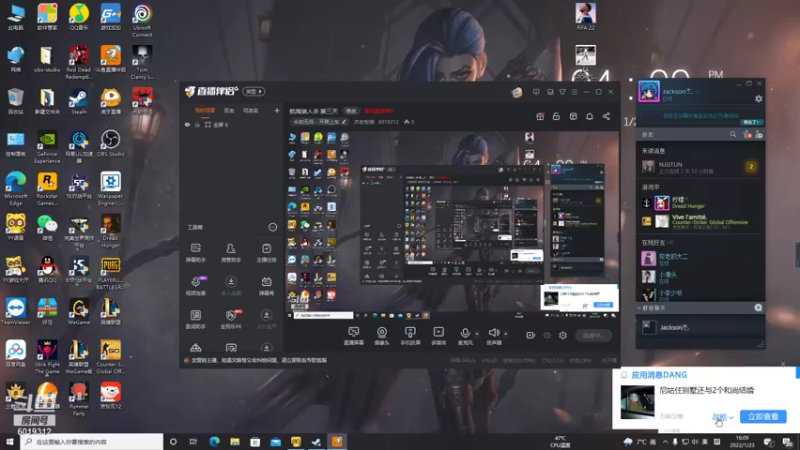The width and height of the screenshot is (800, 450).
Task: Open 歌词助手 tool
Action: [195, 319]
